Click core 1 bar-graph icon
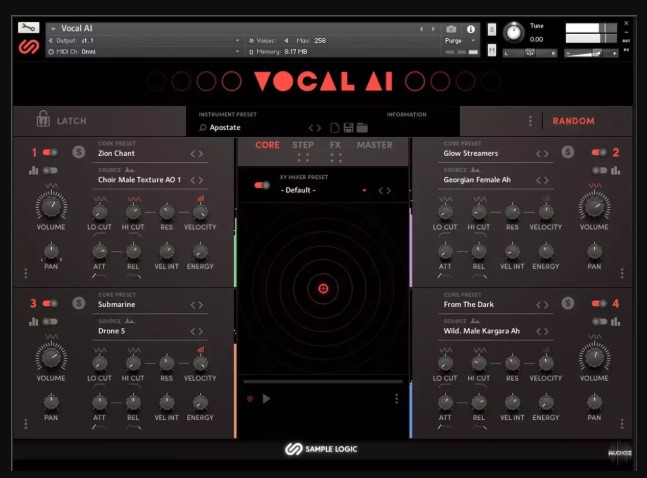 click(33, 170)
